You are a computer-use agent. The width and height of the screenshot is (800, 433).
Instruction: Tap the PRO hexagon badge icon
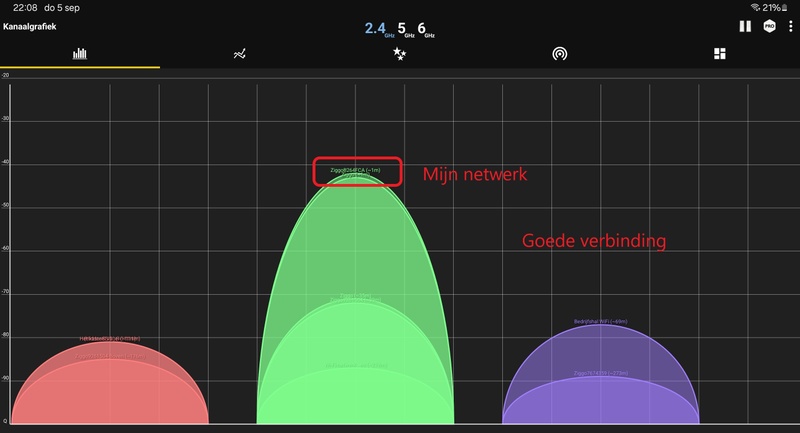point(769,26)
